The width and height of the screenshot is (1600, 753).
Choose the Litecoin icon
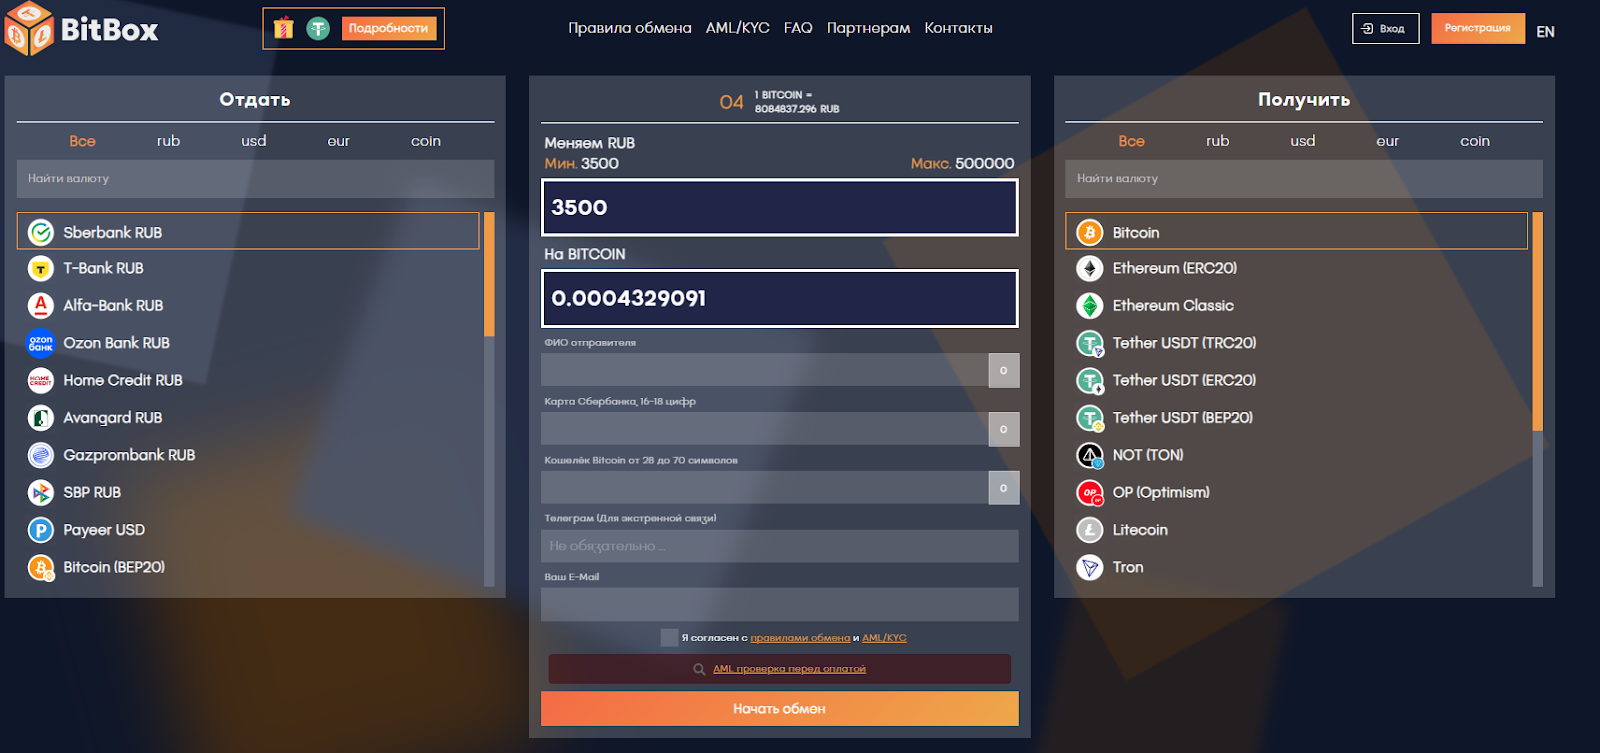1090,530
